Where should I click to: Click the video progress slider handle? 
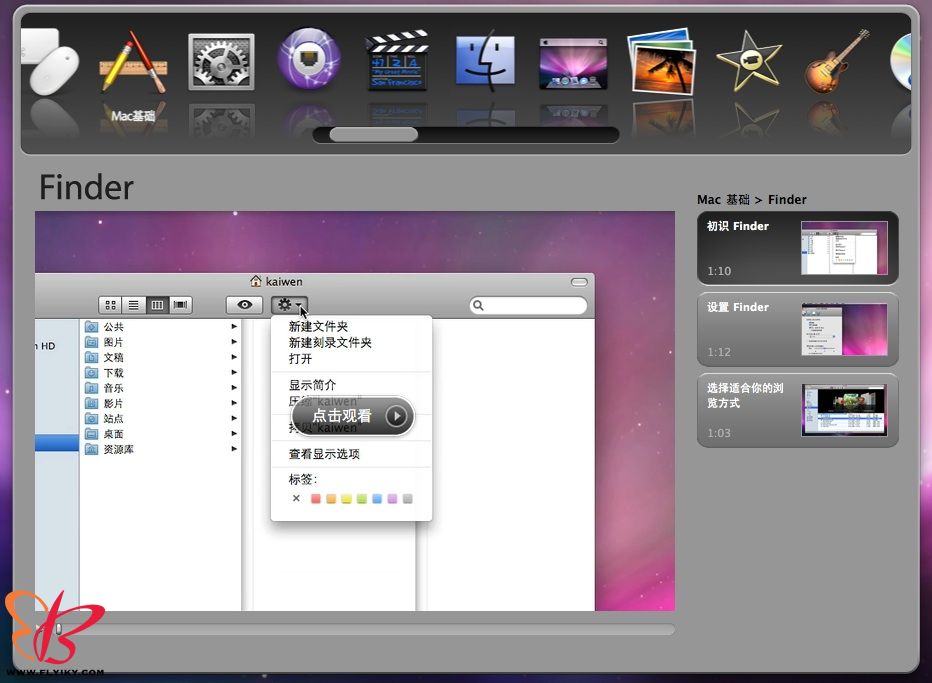(x=58, y=628)
